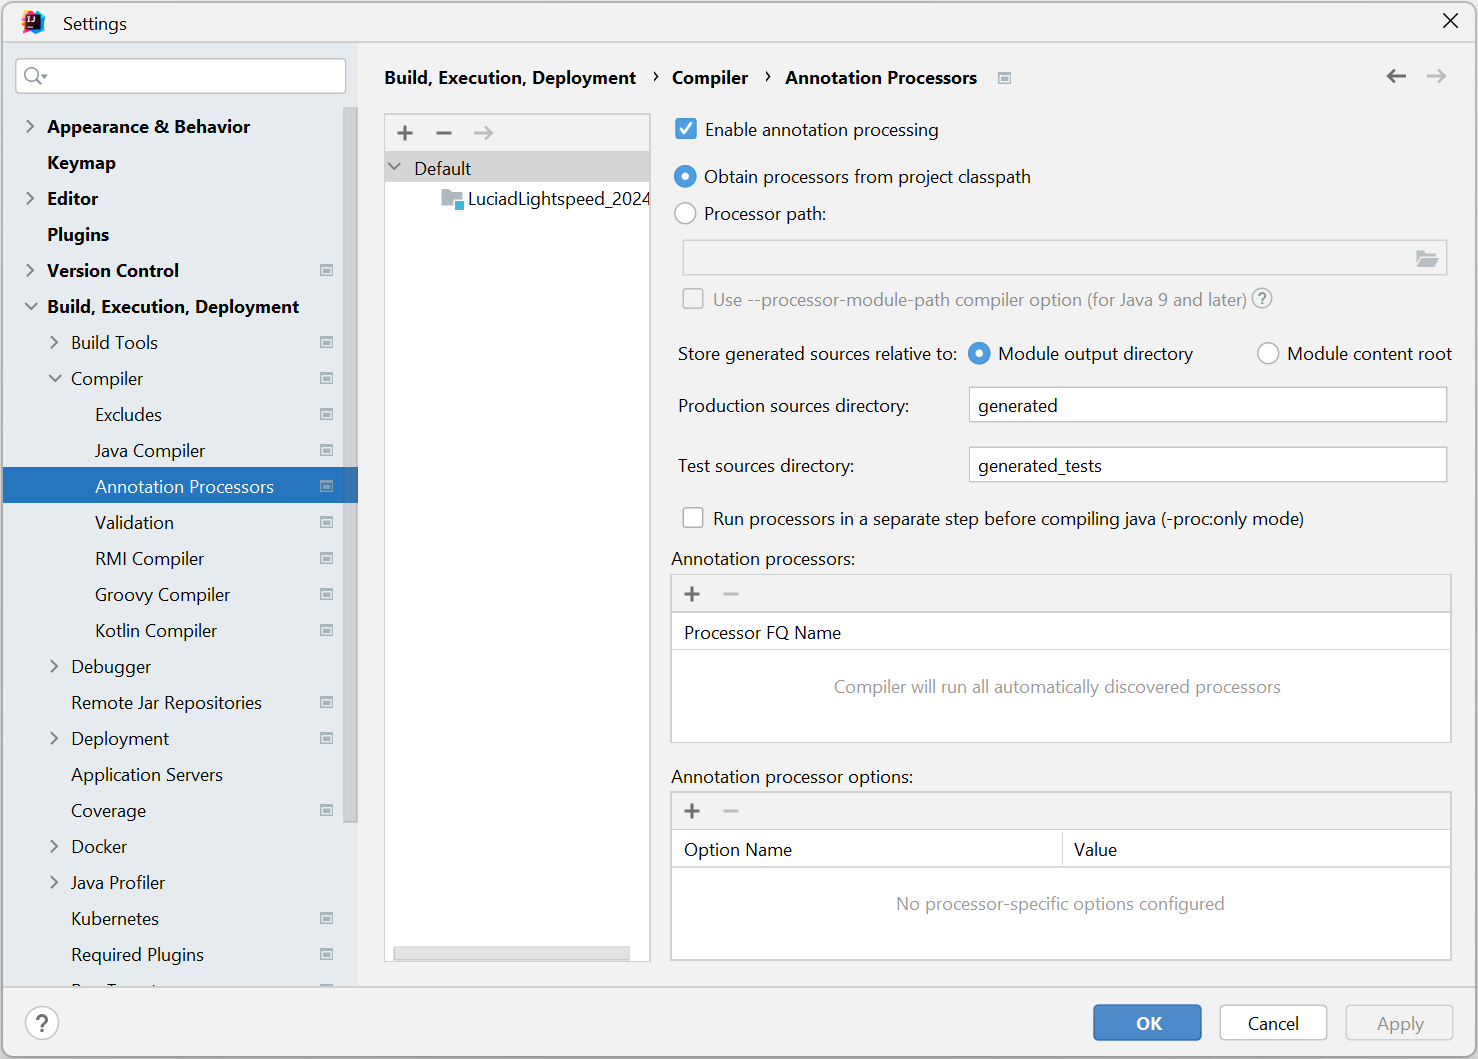Select Module content root radio
Viewport: 1478px width, 1059px height.
click(x=1268, y=353)
